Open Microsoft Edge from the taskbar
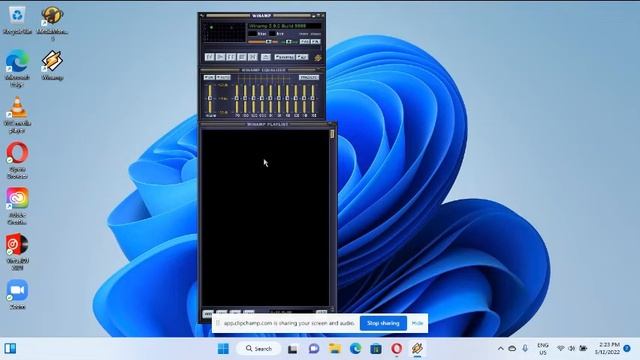This screenshot has width=640, height=360. coord(355,349)
